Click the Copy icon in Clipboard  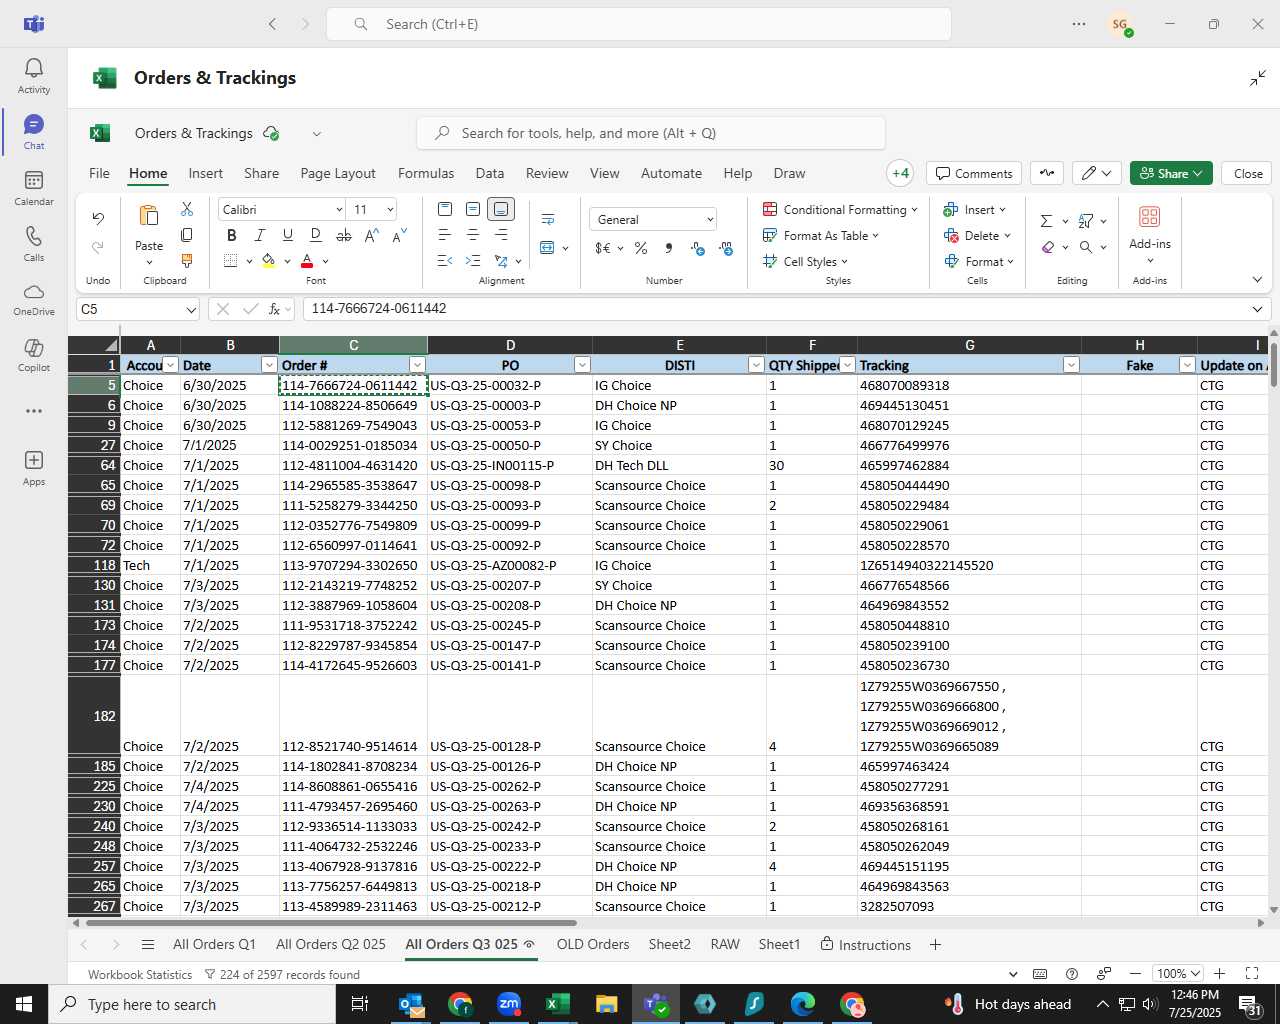click(x=187, y=235)
